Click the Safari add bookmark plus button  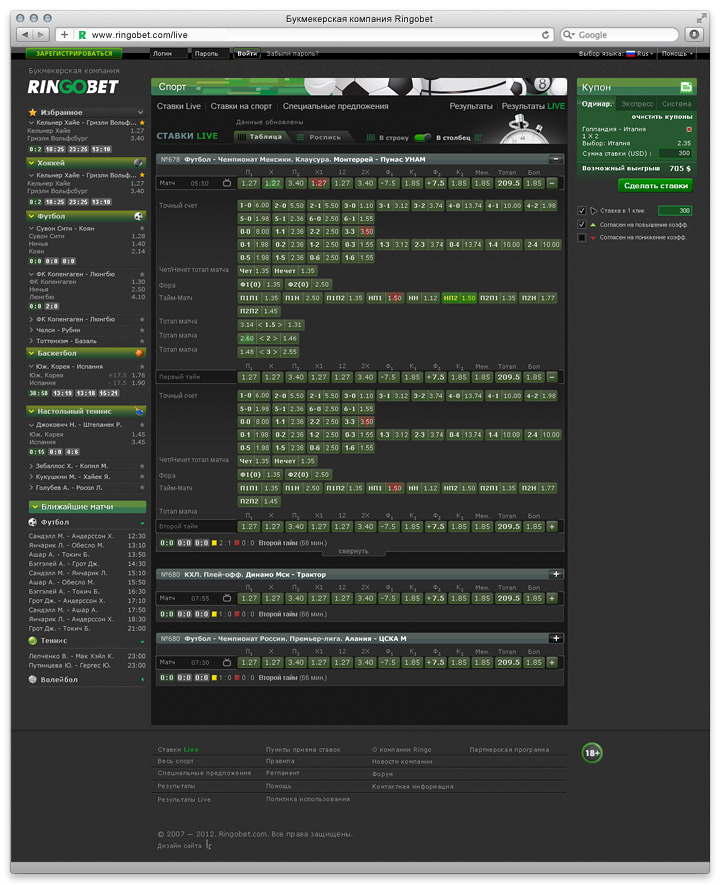pos(64,34)
